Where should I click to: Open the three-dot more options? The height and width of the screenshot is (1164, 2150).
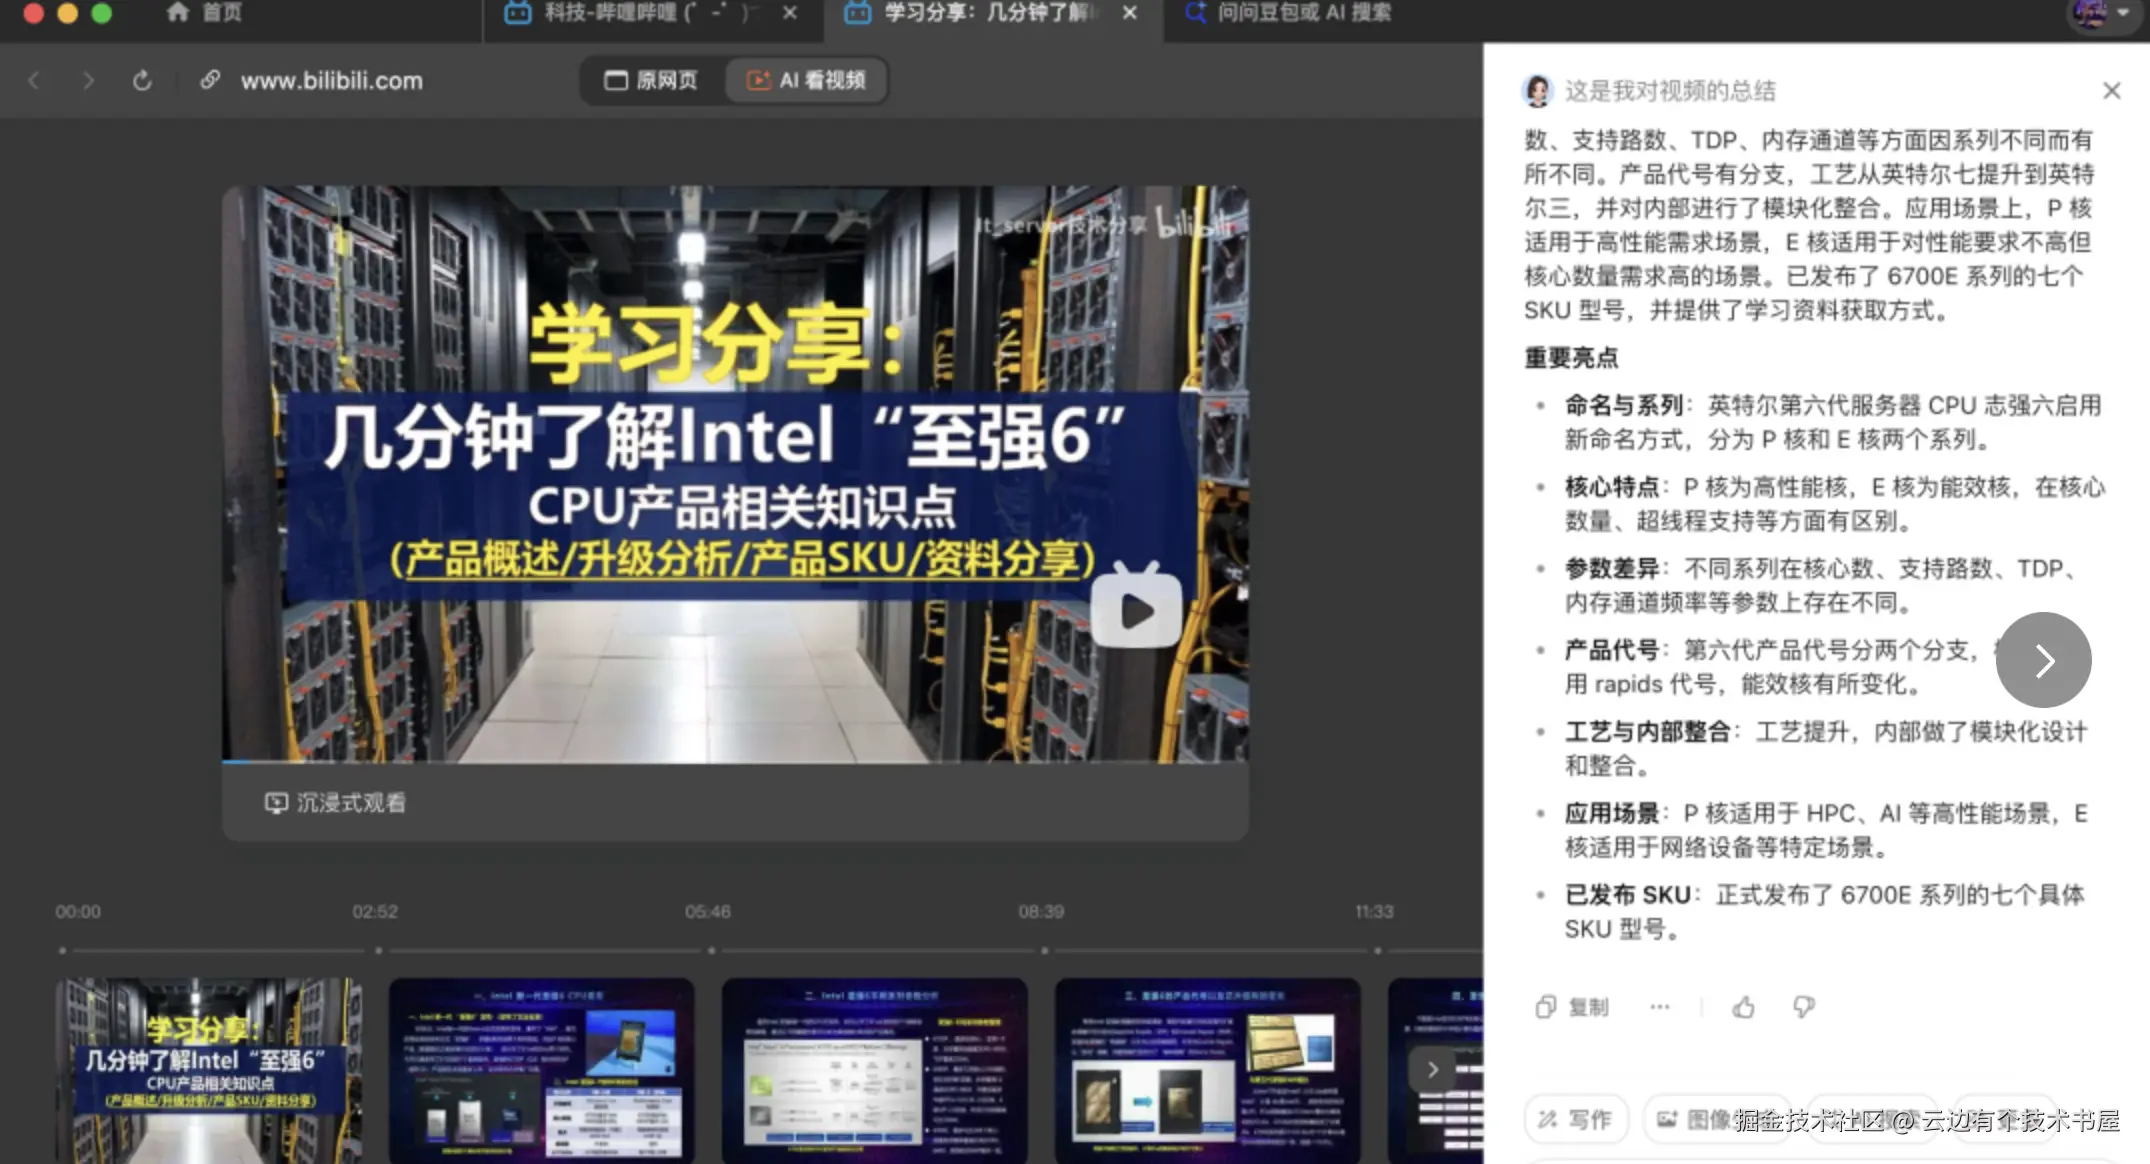1659,1007
